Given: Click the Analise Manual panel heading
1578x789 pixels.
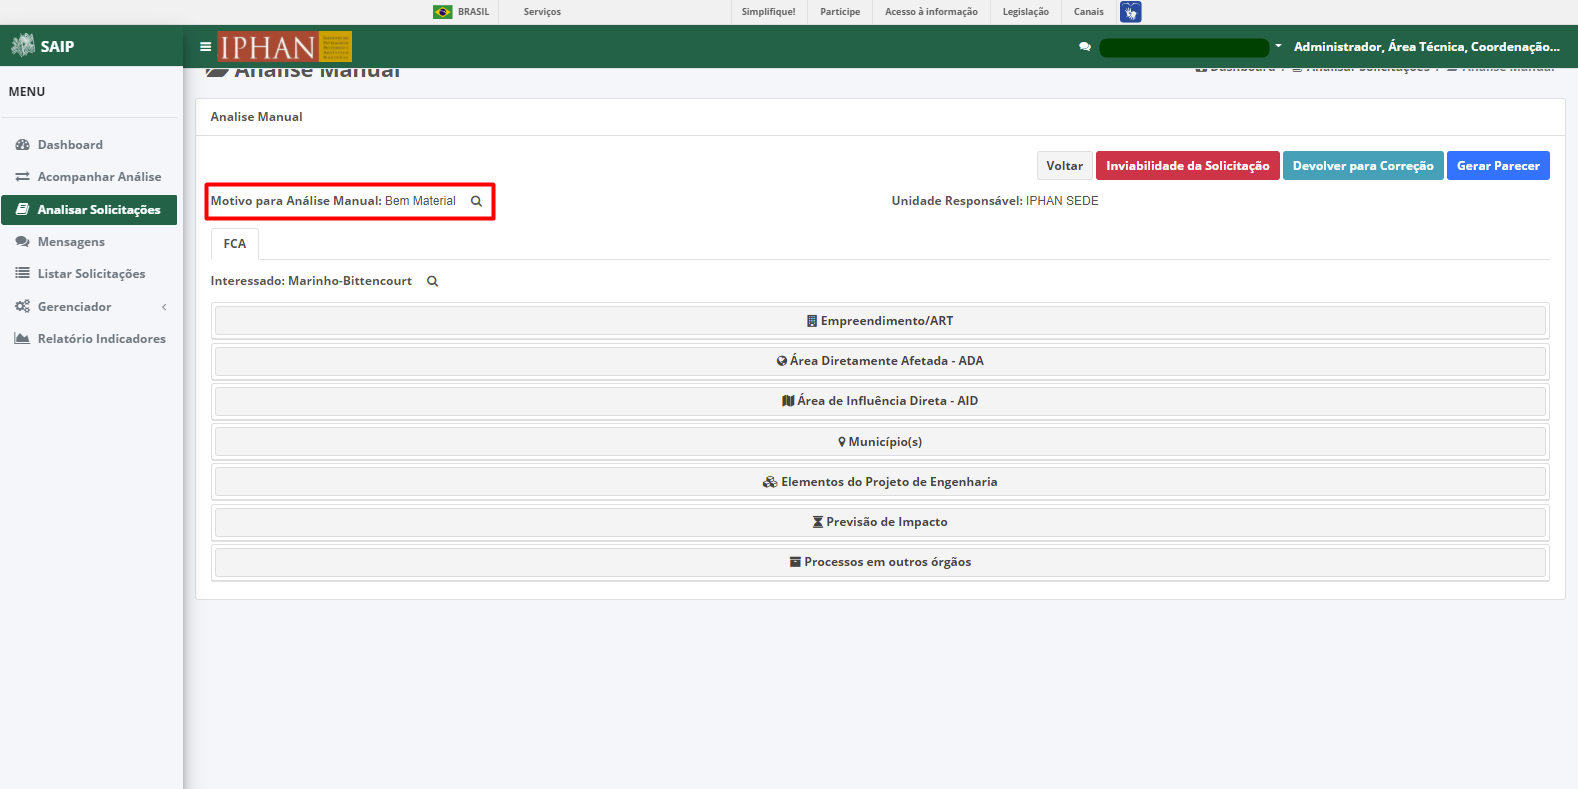Looking at the screenshot, I should pos(256,117).
